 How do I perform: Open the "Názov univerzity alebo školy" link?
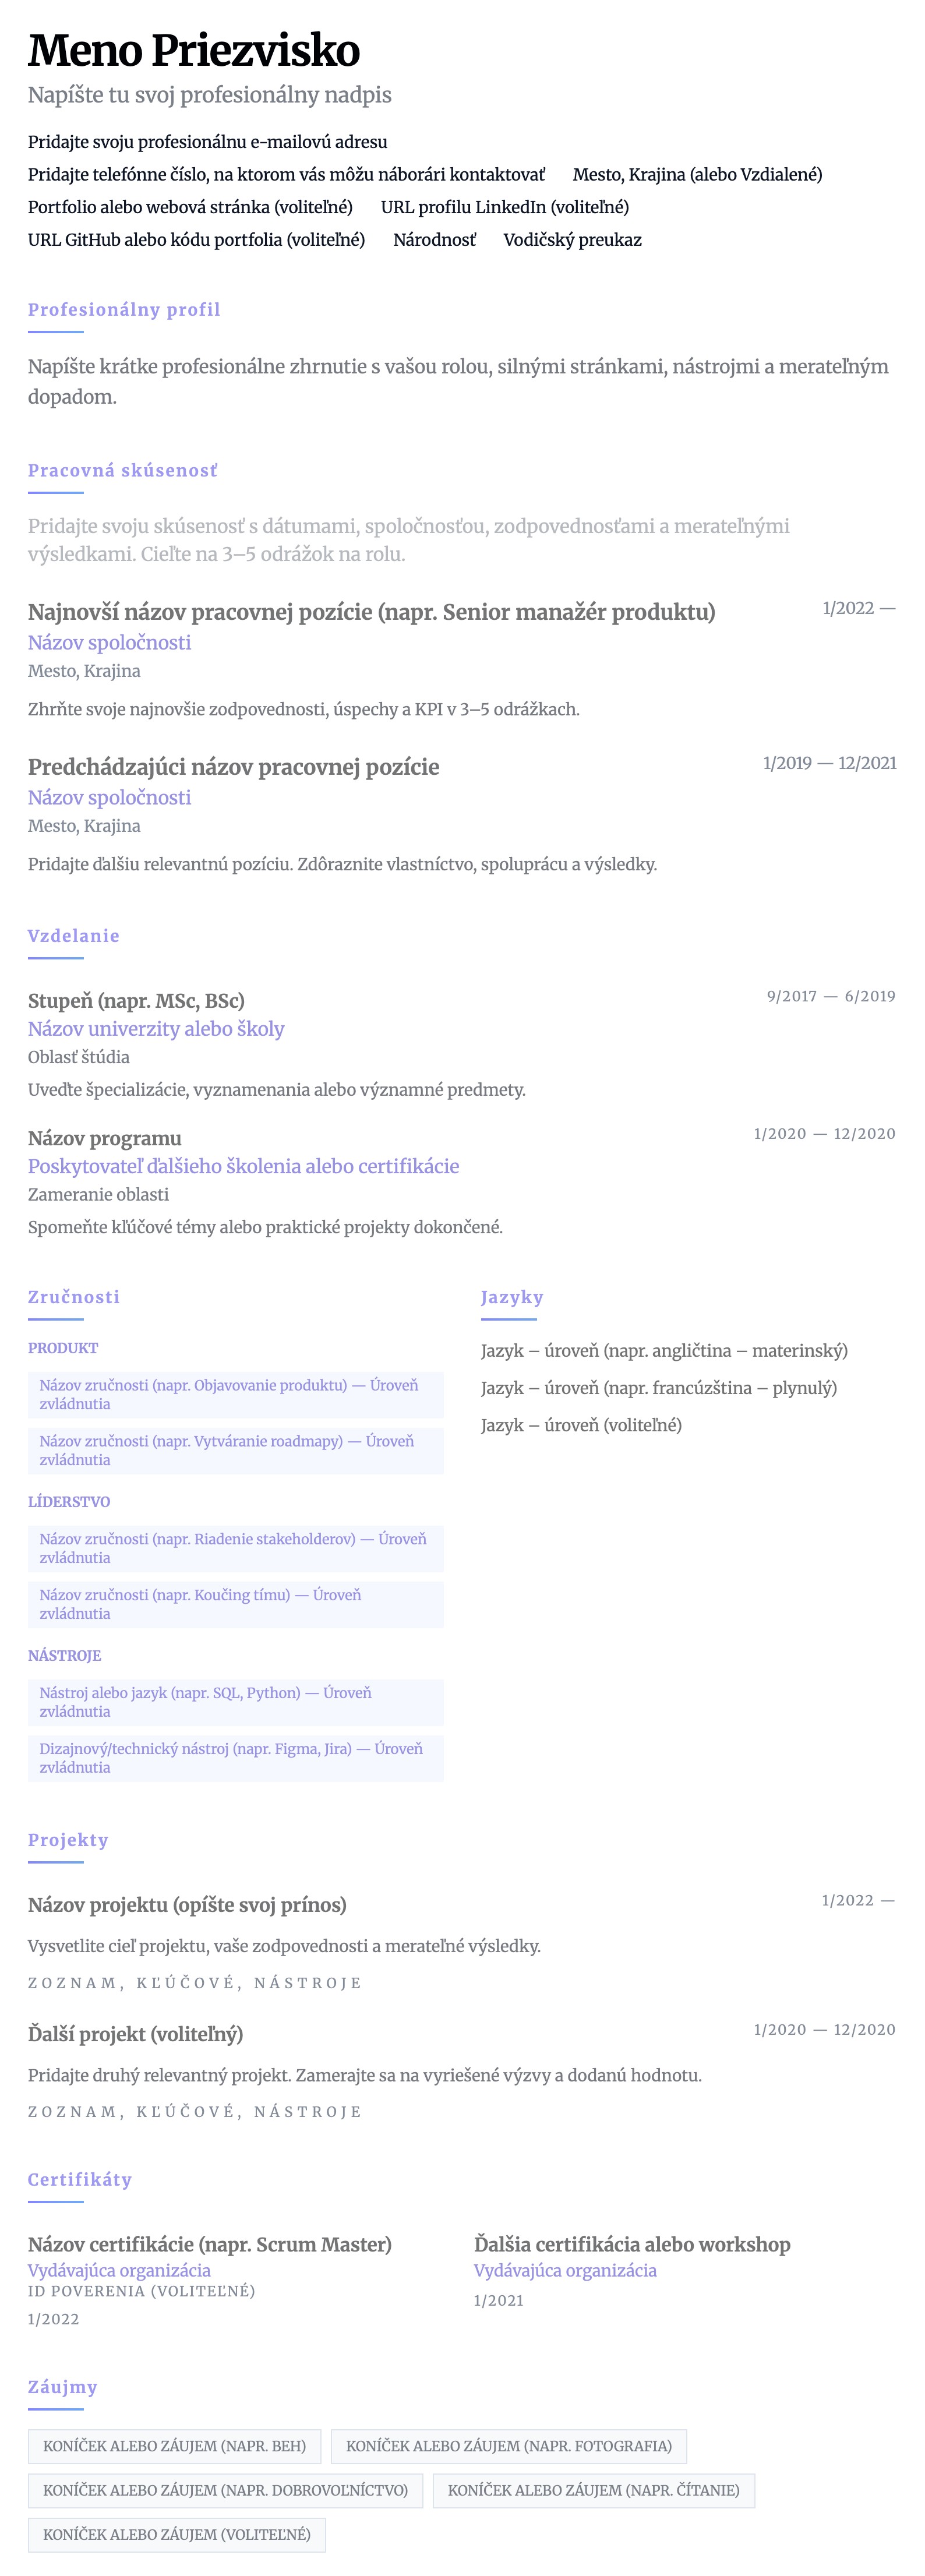click(x=156, y=1029)
